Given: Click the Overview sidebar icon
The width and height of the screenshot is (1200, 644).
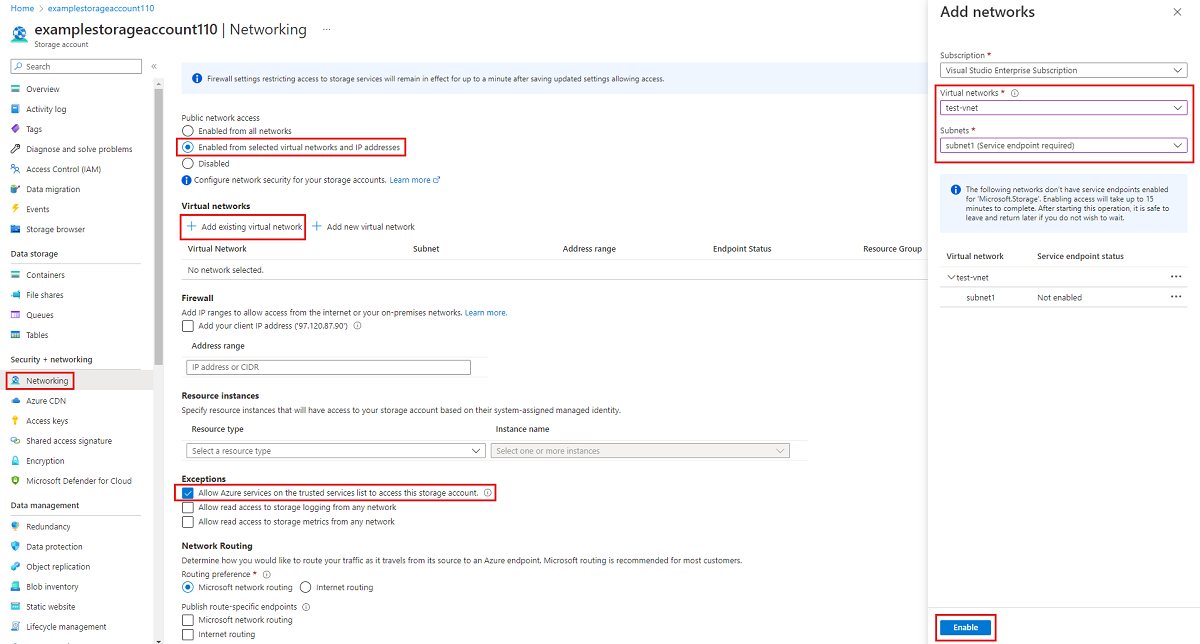Looking at the screenshot, I should [15, 89].
